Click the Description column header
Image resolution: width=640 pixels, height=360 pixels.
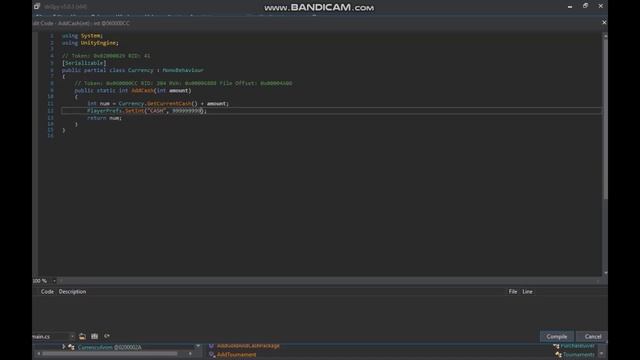(x=72, y=291)
